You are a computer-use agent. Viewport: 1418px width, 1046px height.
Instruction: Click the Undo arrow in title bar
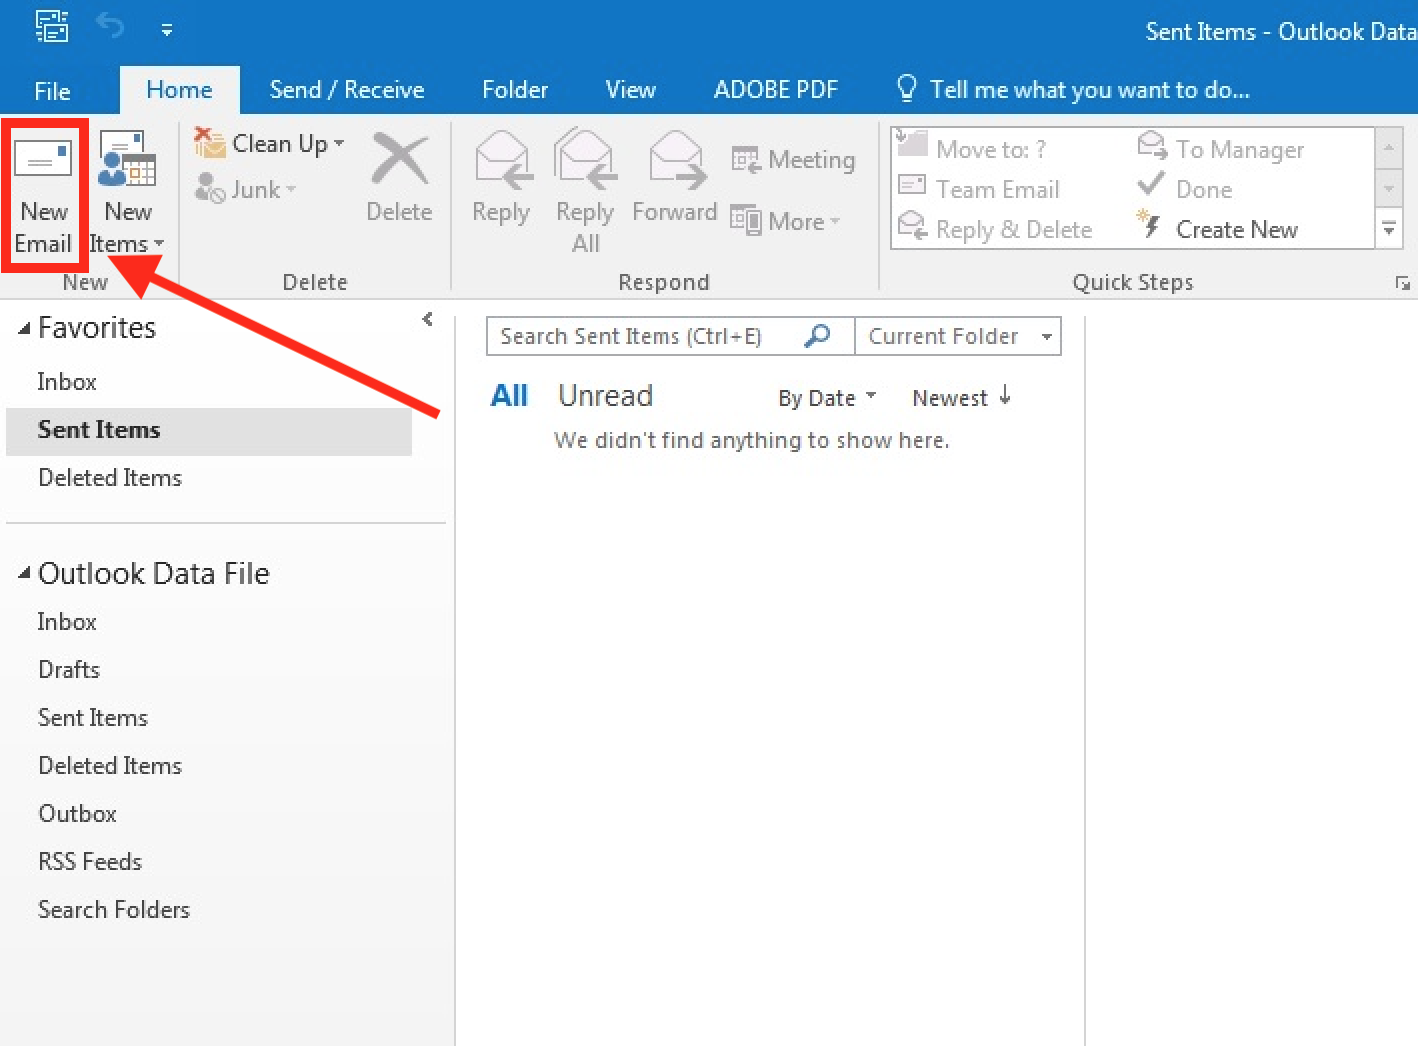(x=110, y=27)
